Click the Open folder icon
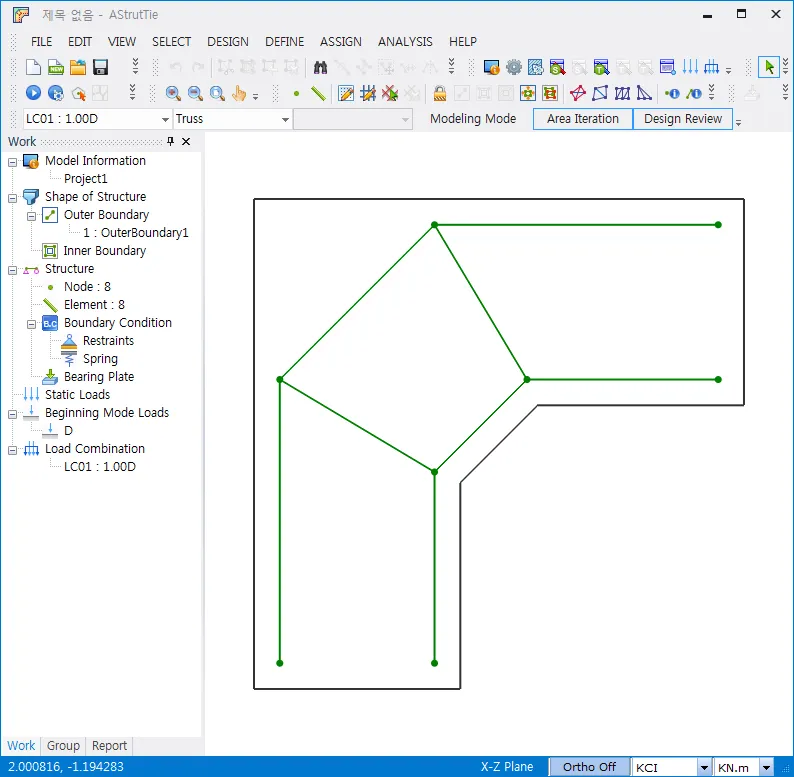Screen dimensions: 794x777 tap(78, 67)
